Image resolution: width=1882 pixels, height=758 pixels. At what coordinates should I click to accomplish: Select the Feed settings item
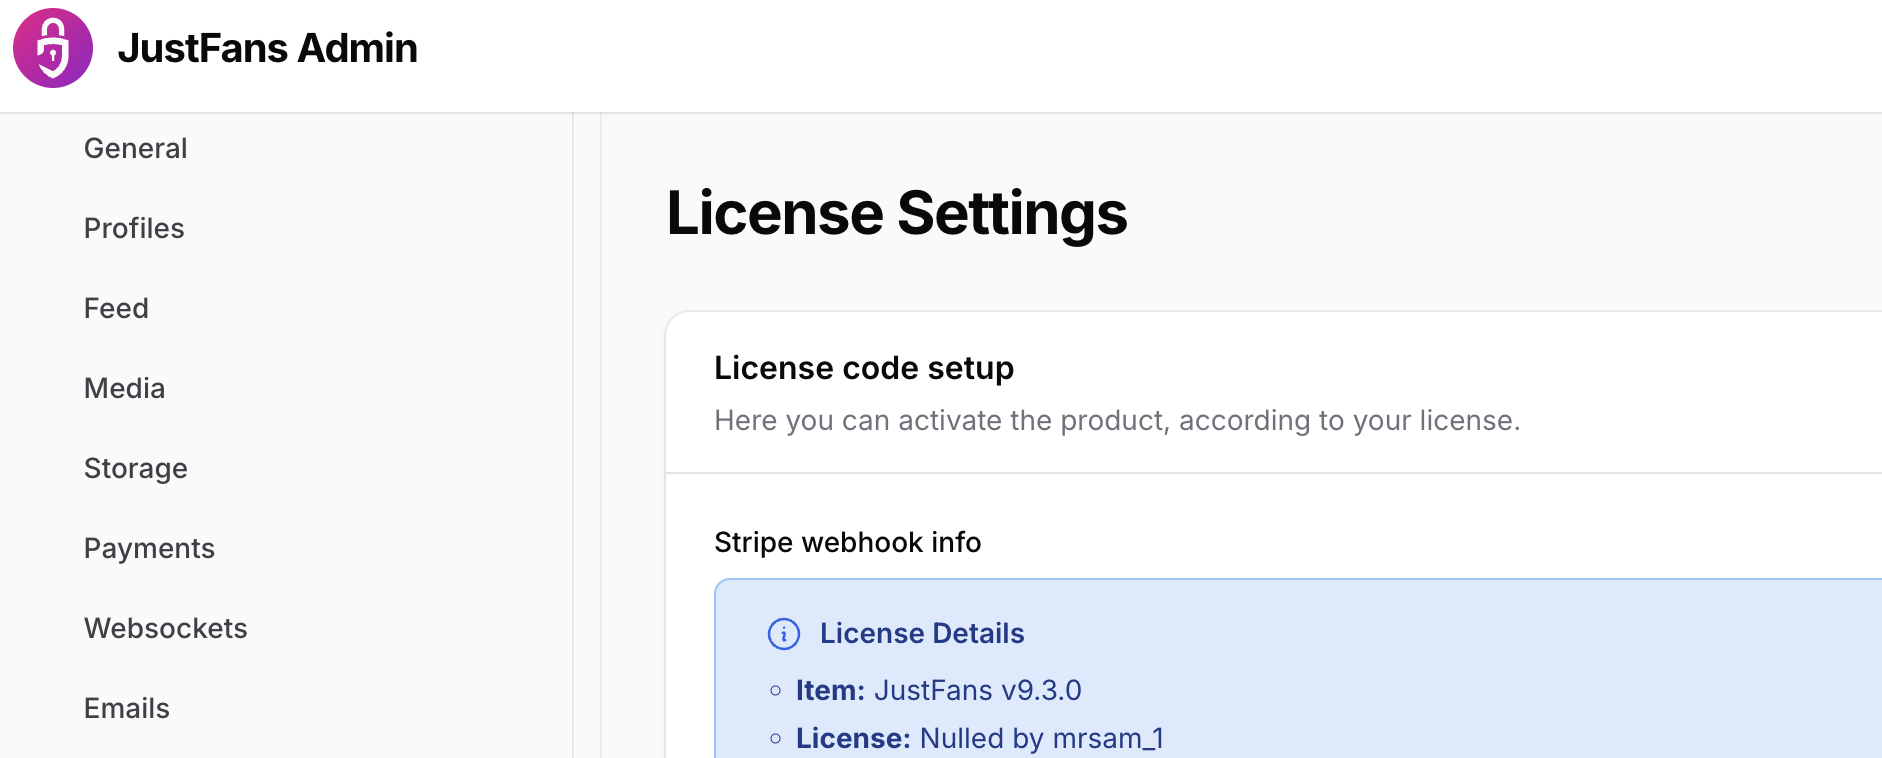[x=116, y=308]
